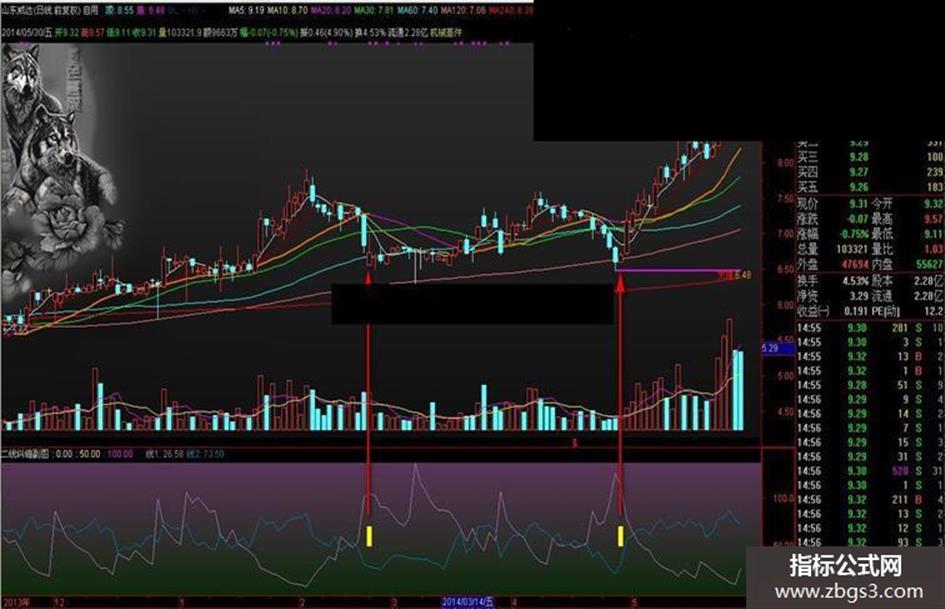Image resolution: width=945 pixels, height=609 pixels.
Task: Click the MA120 moving average label
Action: tap(463, 11)
